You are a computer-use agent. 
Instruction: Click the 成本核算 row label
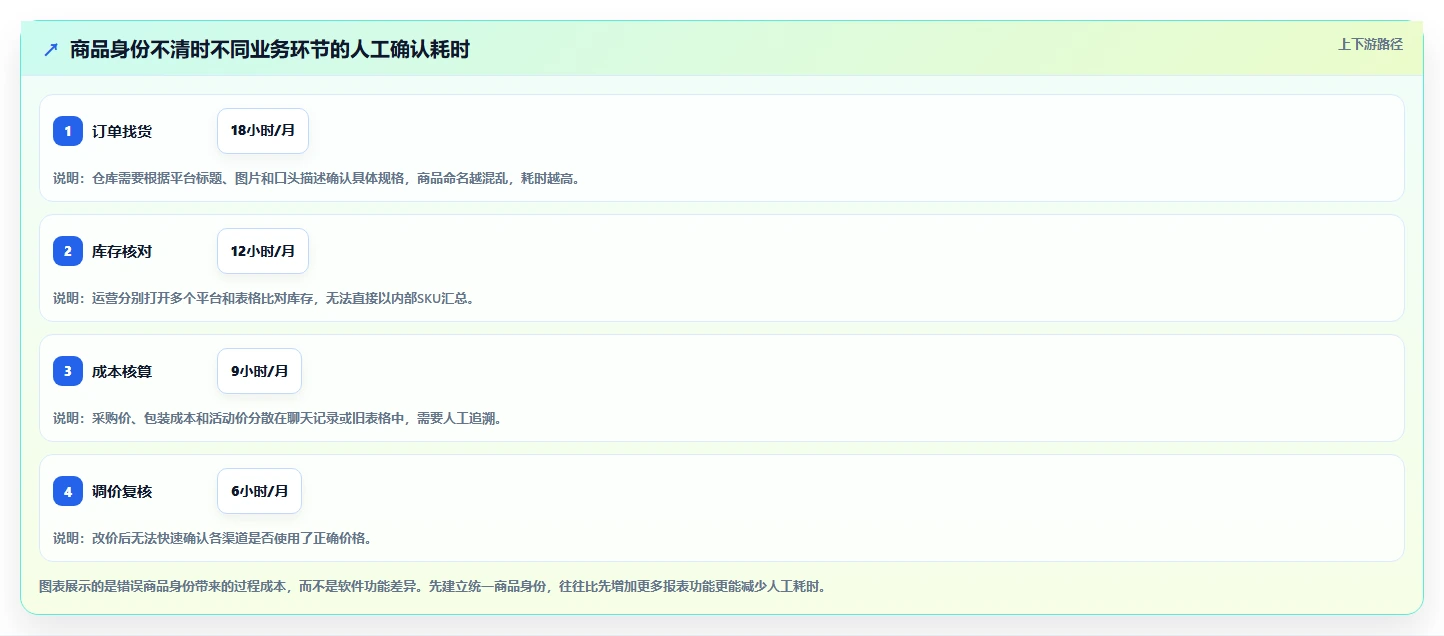[x=122, y=371]
